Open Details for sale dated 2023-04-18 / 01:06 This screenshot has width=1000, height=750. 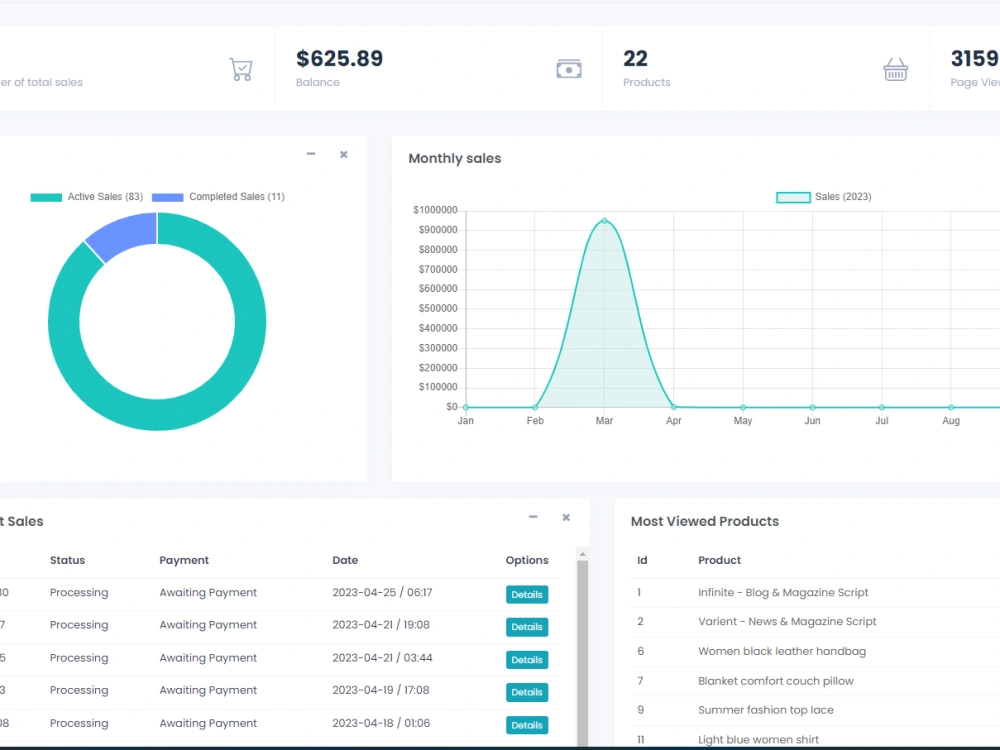tap(527, 725)
